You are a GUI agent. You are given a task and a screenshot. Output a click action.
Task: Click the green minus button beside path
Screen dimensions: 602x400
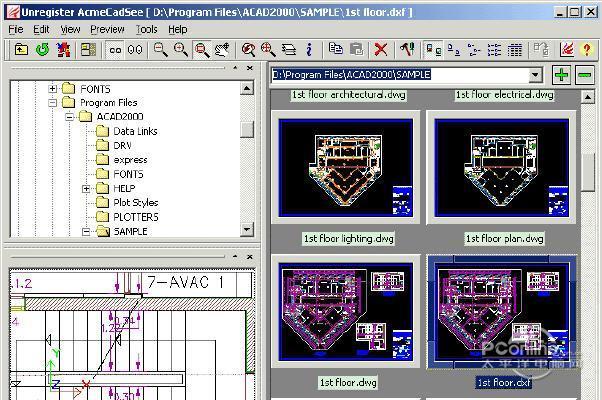coord(584,75)
